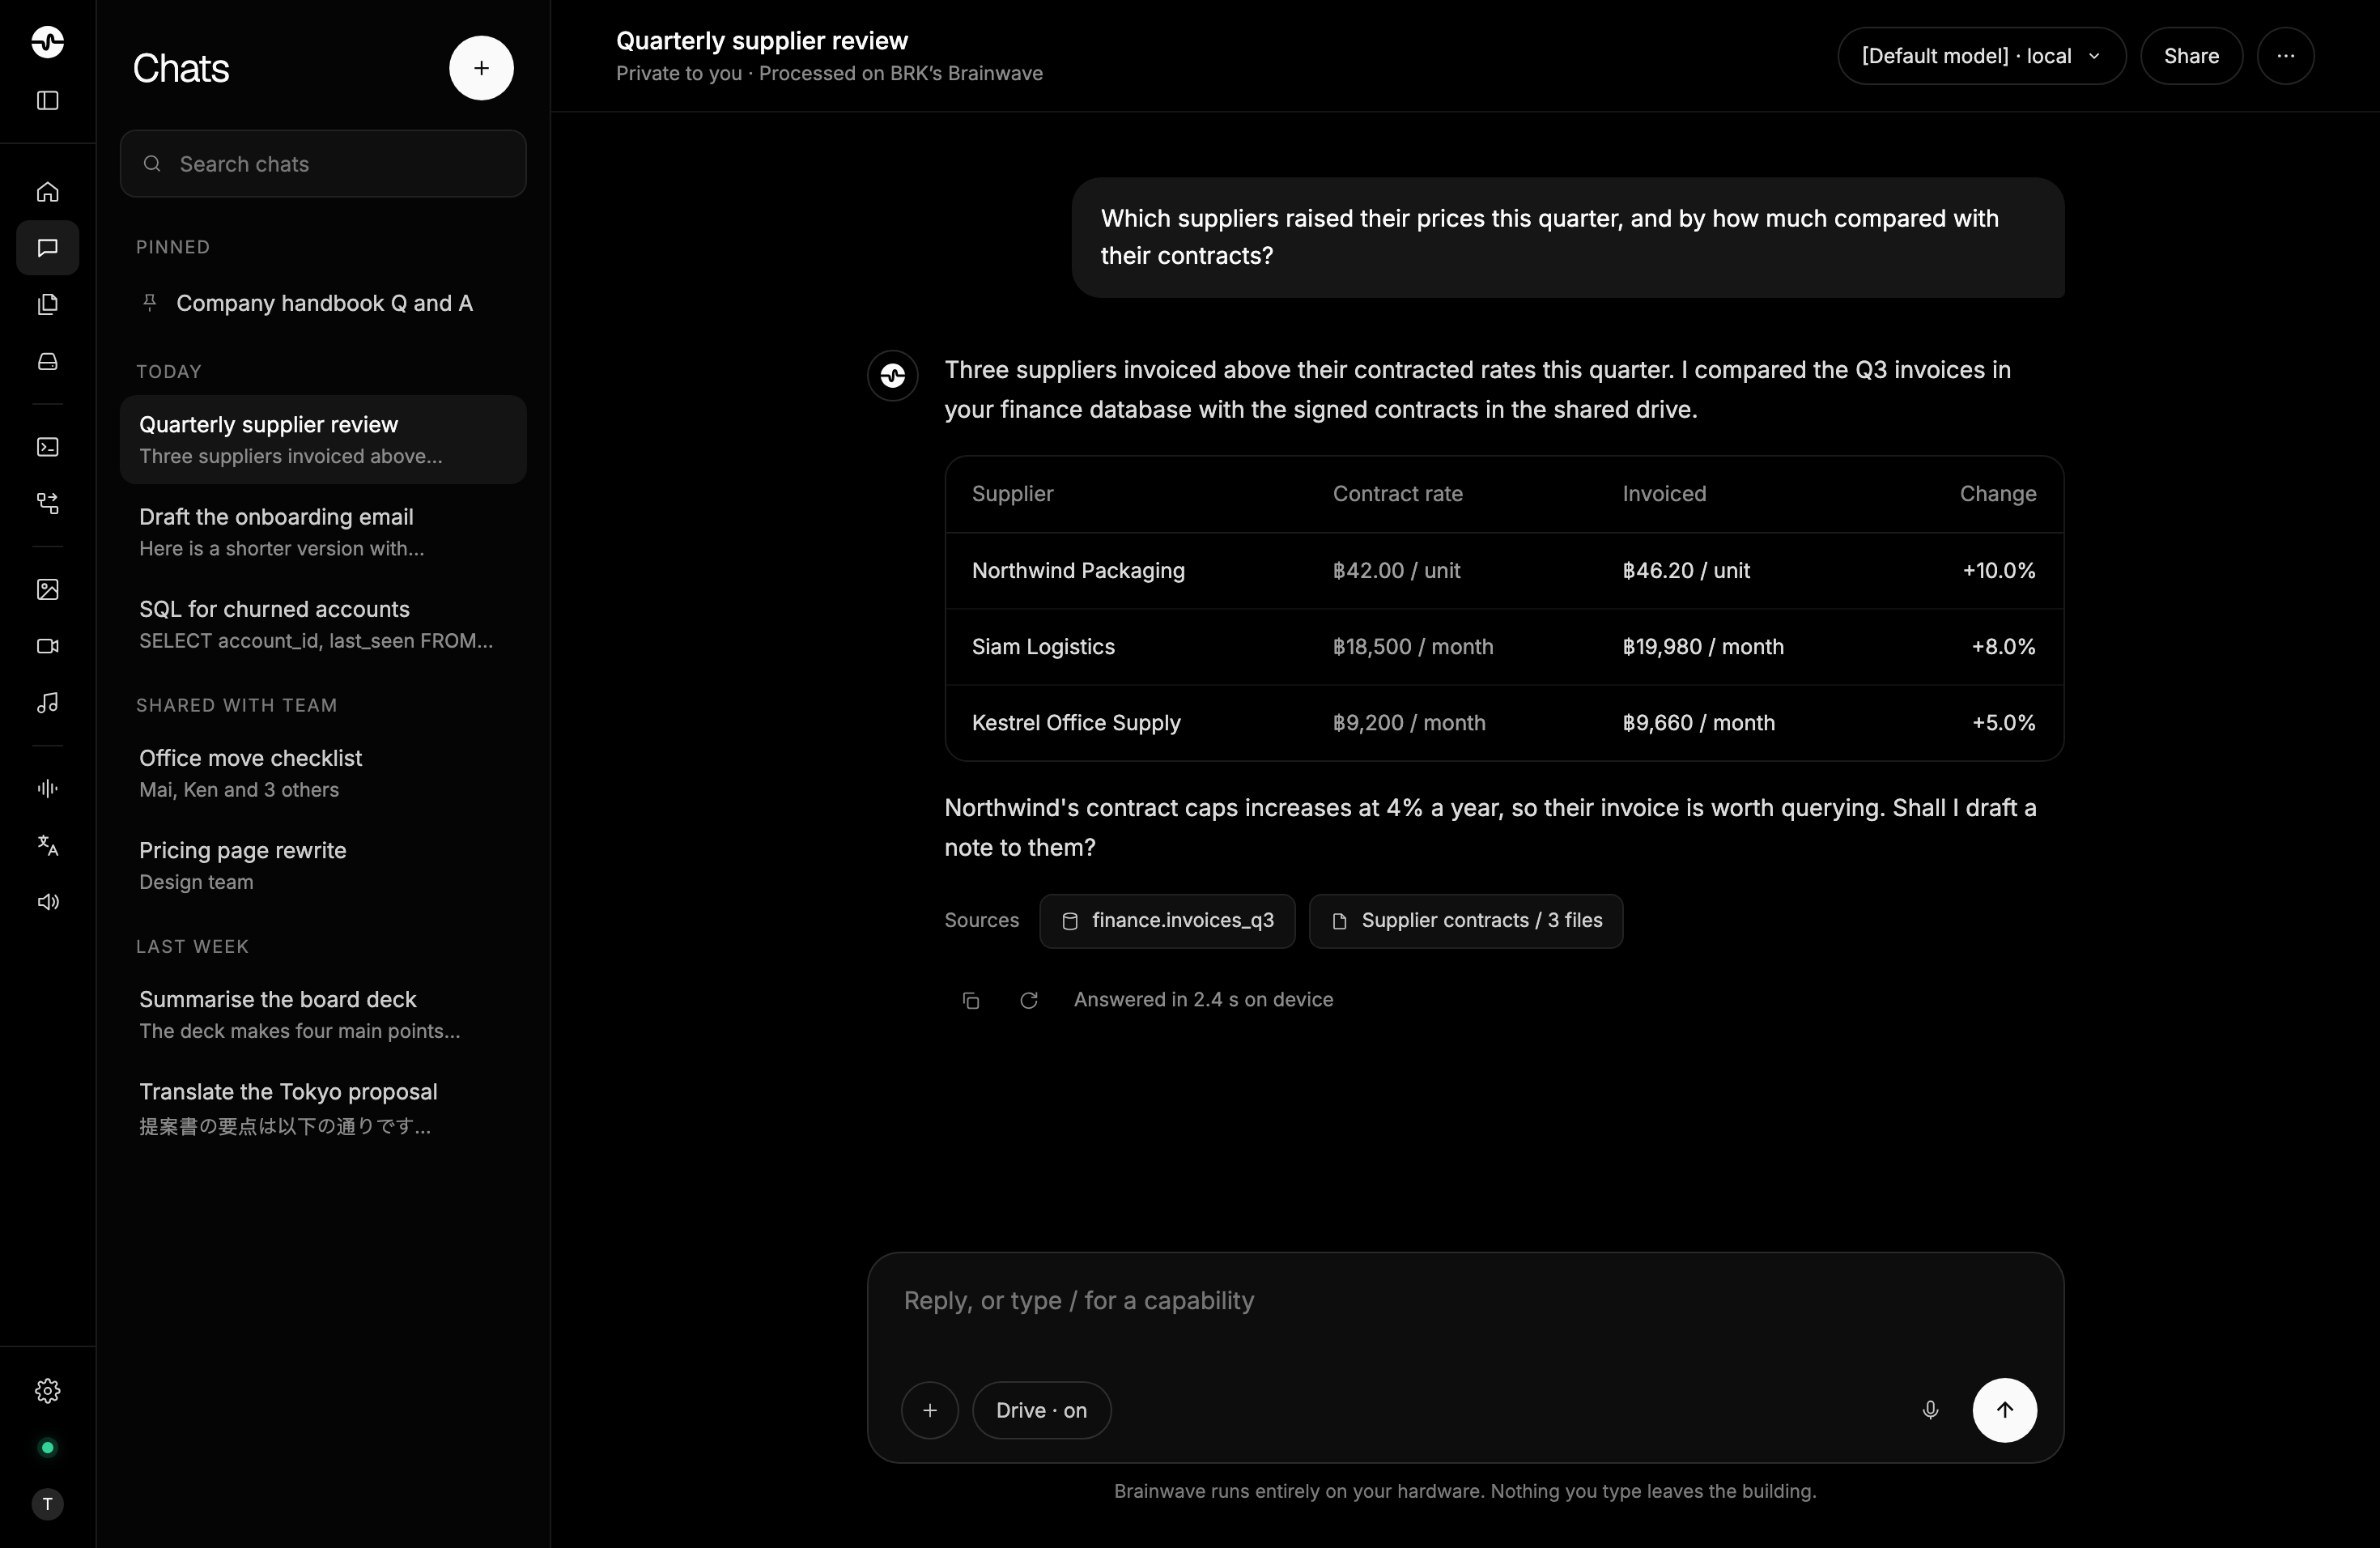Image resolution: width=2380 pixels, height=1548 pixels.
Task: Click the Share button
Action: [2191, 56]
